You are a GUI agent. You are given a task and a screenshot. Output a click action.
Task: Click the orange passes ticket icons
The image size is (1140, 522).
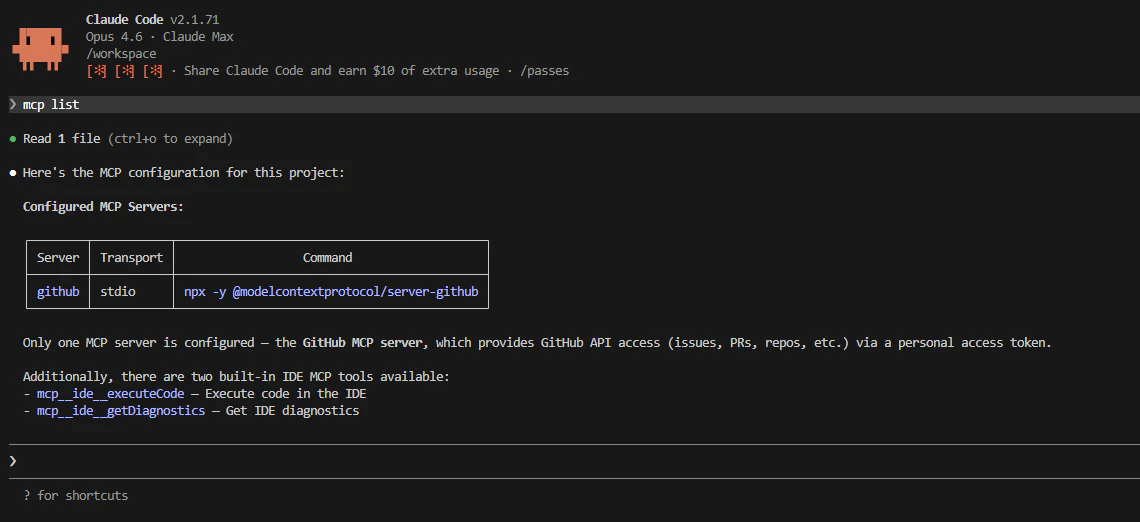coord(124,71)
